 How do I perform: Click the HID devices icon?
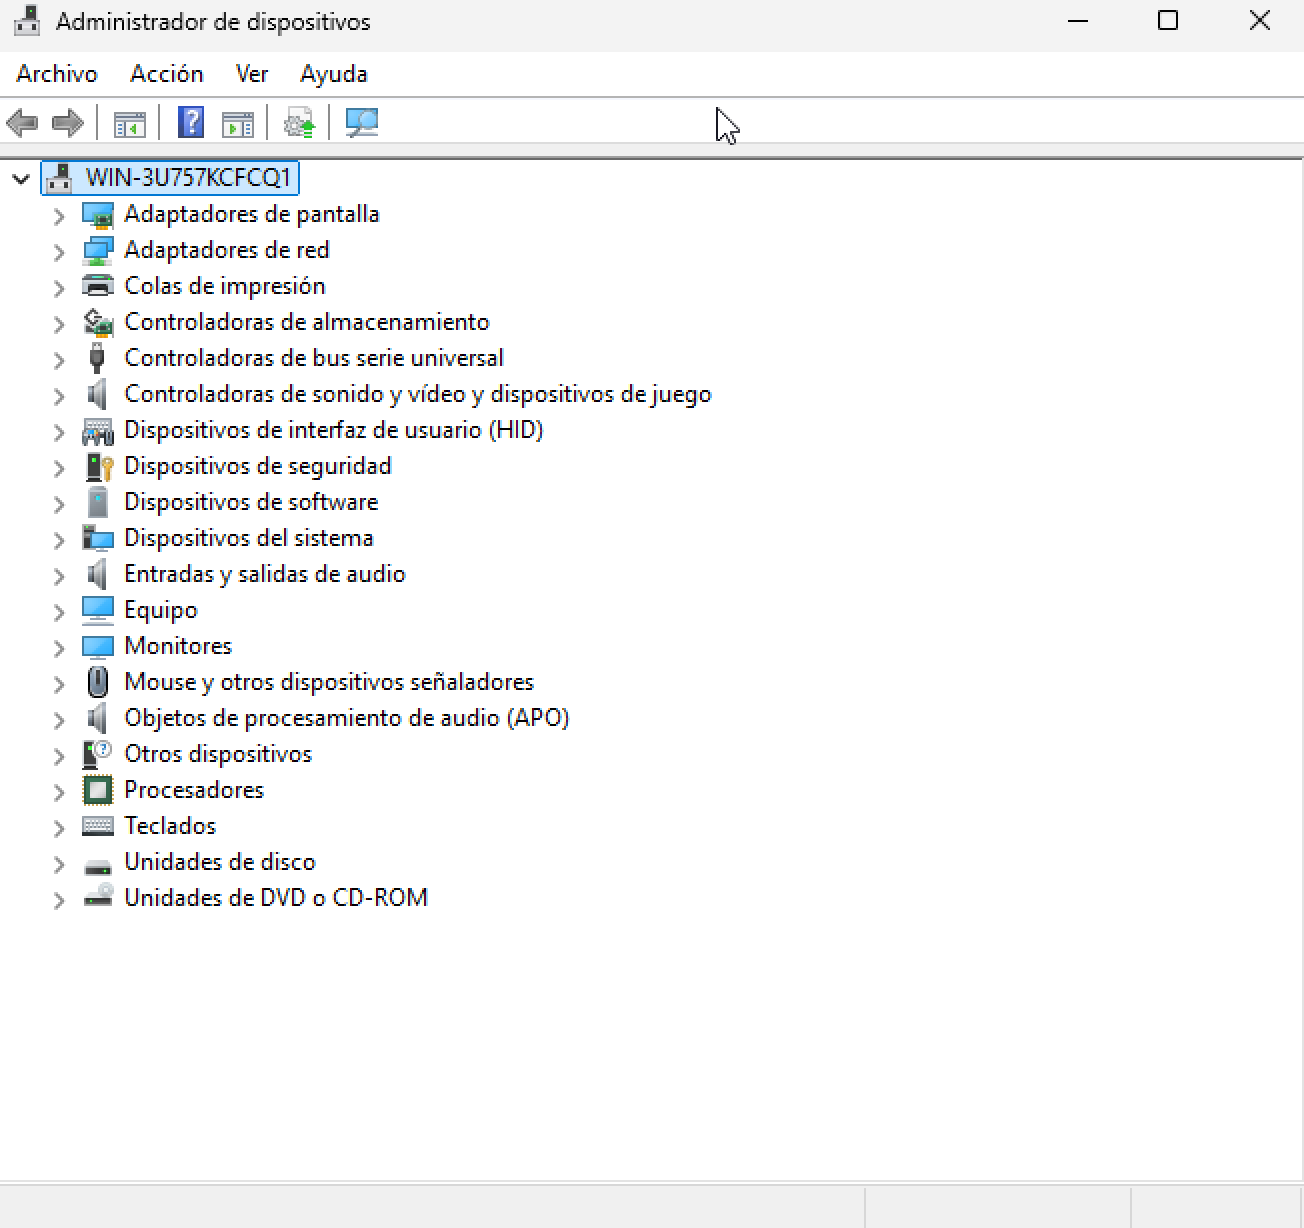pyautogui.click(x=98, y=431)
